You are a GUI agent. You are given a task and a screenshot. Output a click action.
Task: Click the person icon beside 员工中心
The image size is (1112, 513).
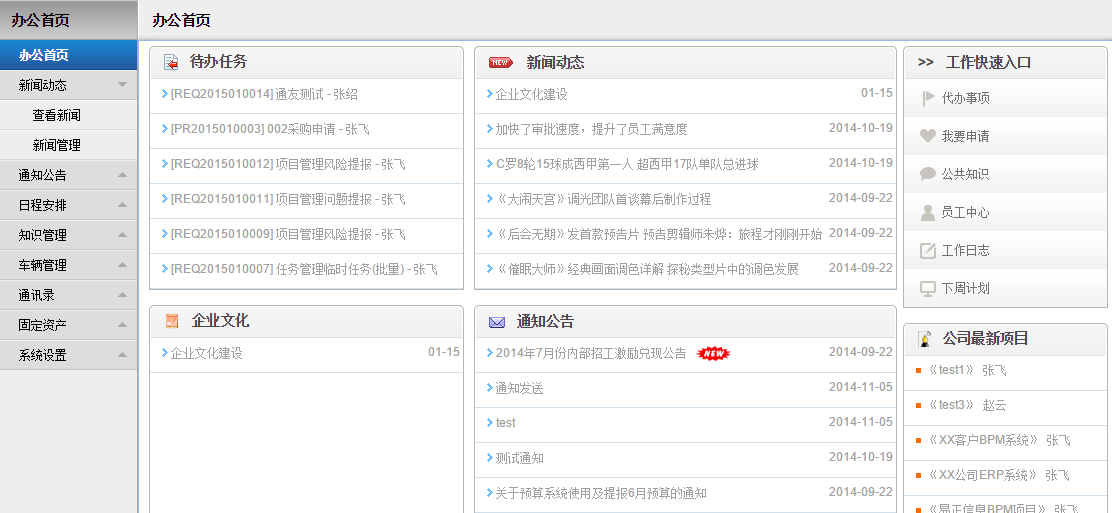click(x=927, y=212)
